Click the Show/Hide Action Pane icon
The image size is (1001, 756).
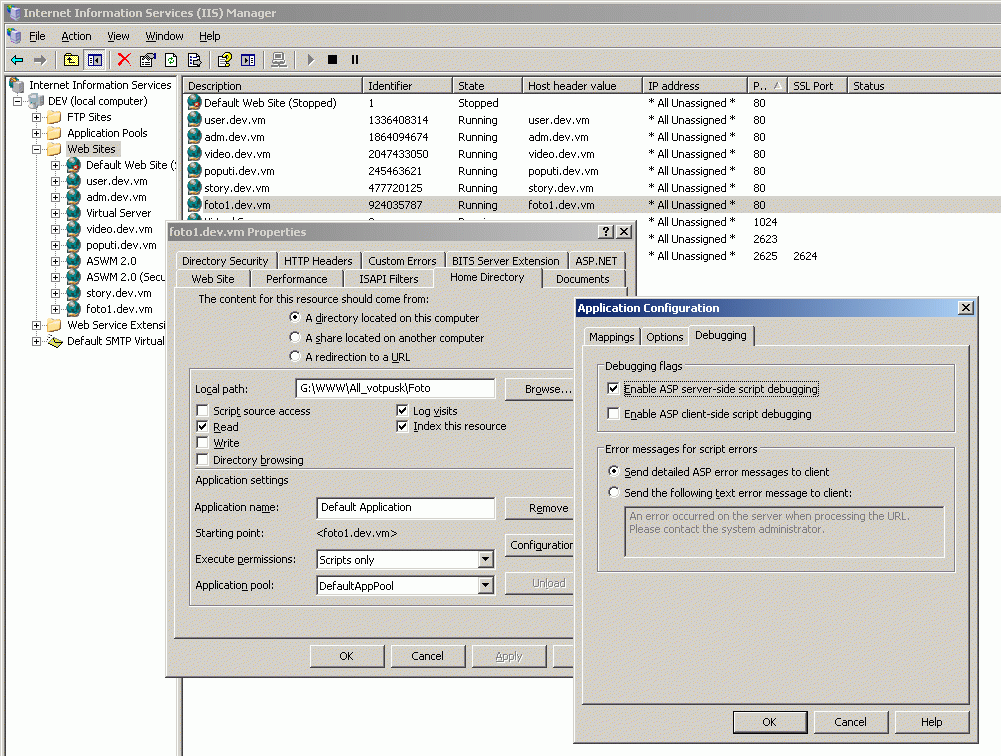tap(248, 60)
